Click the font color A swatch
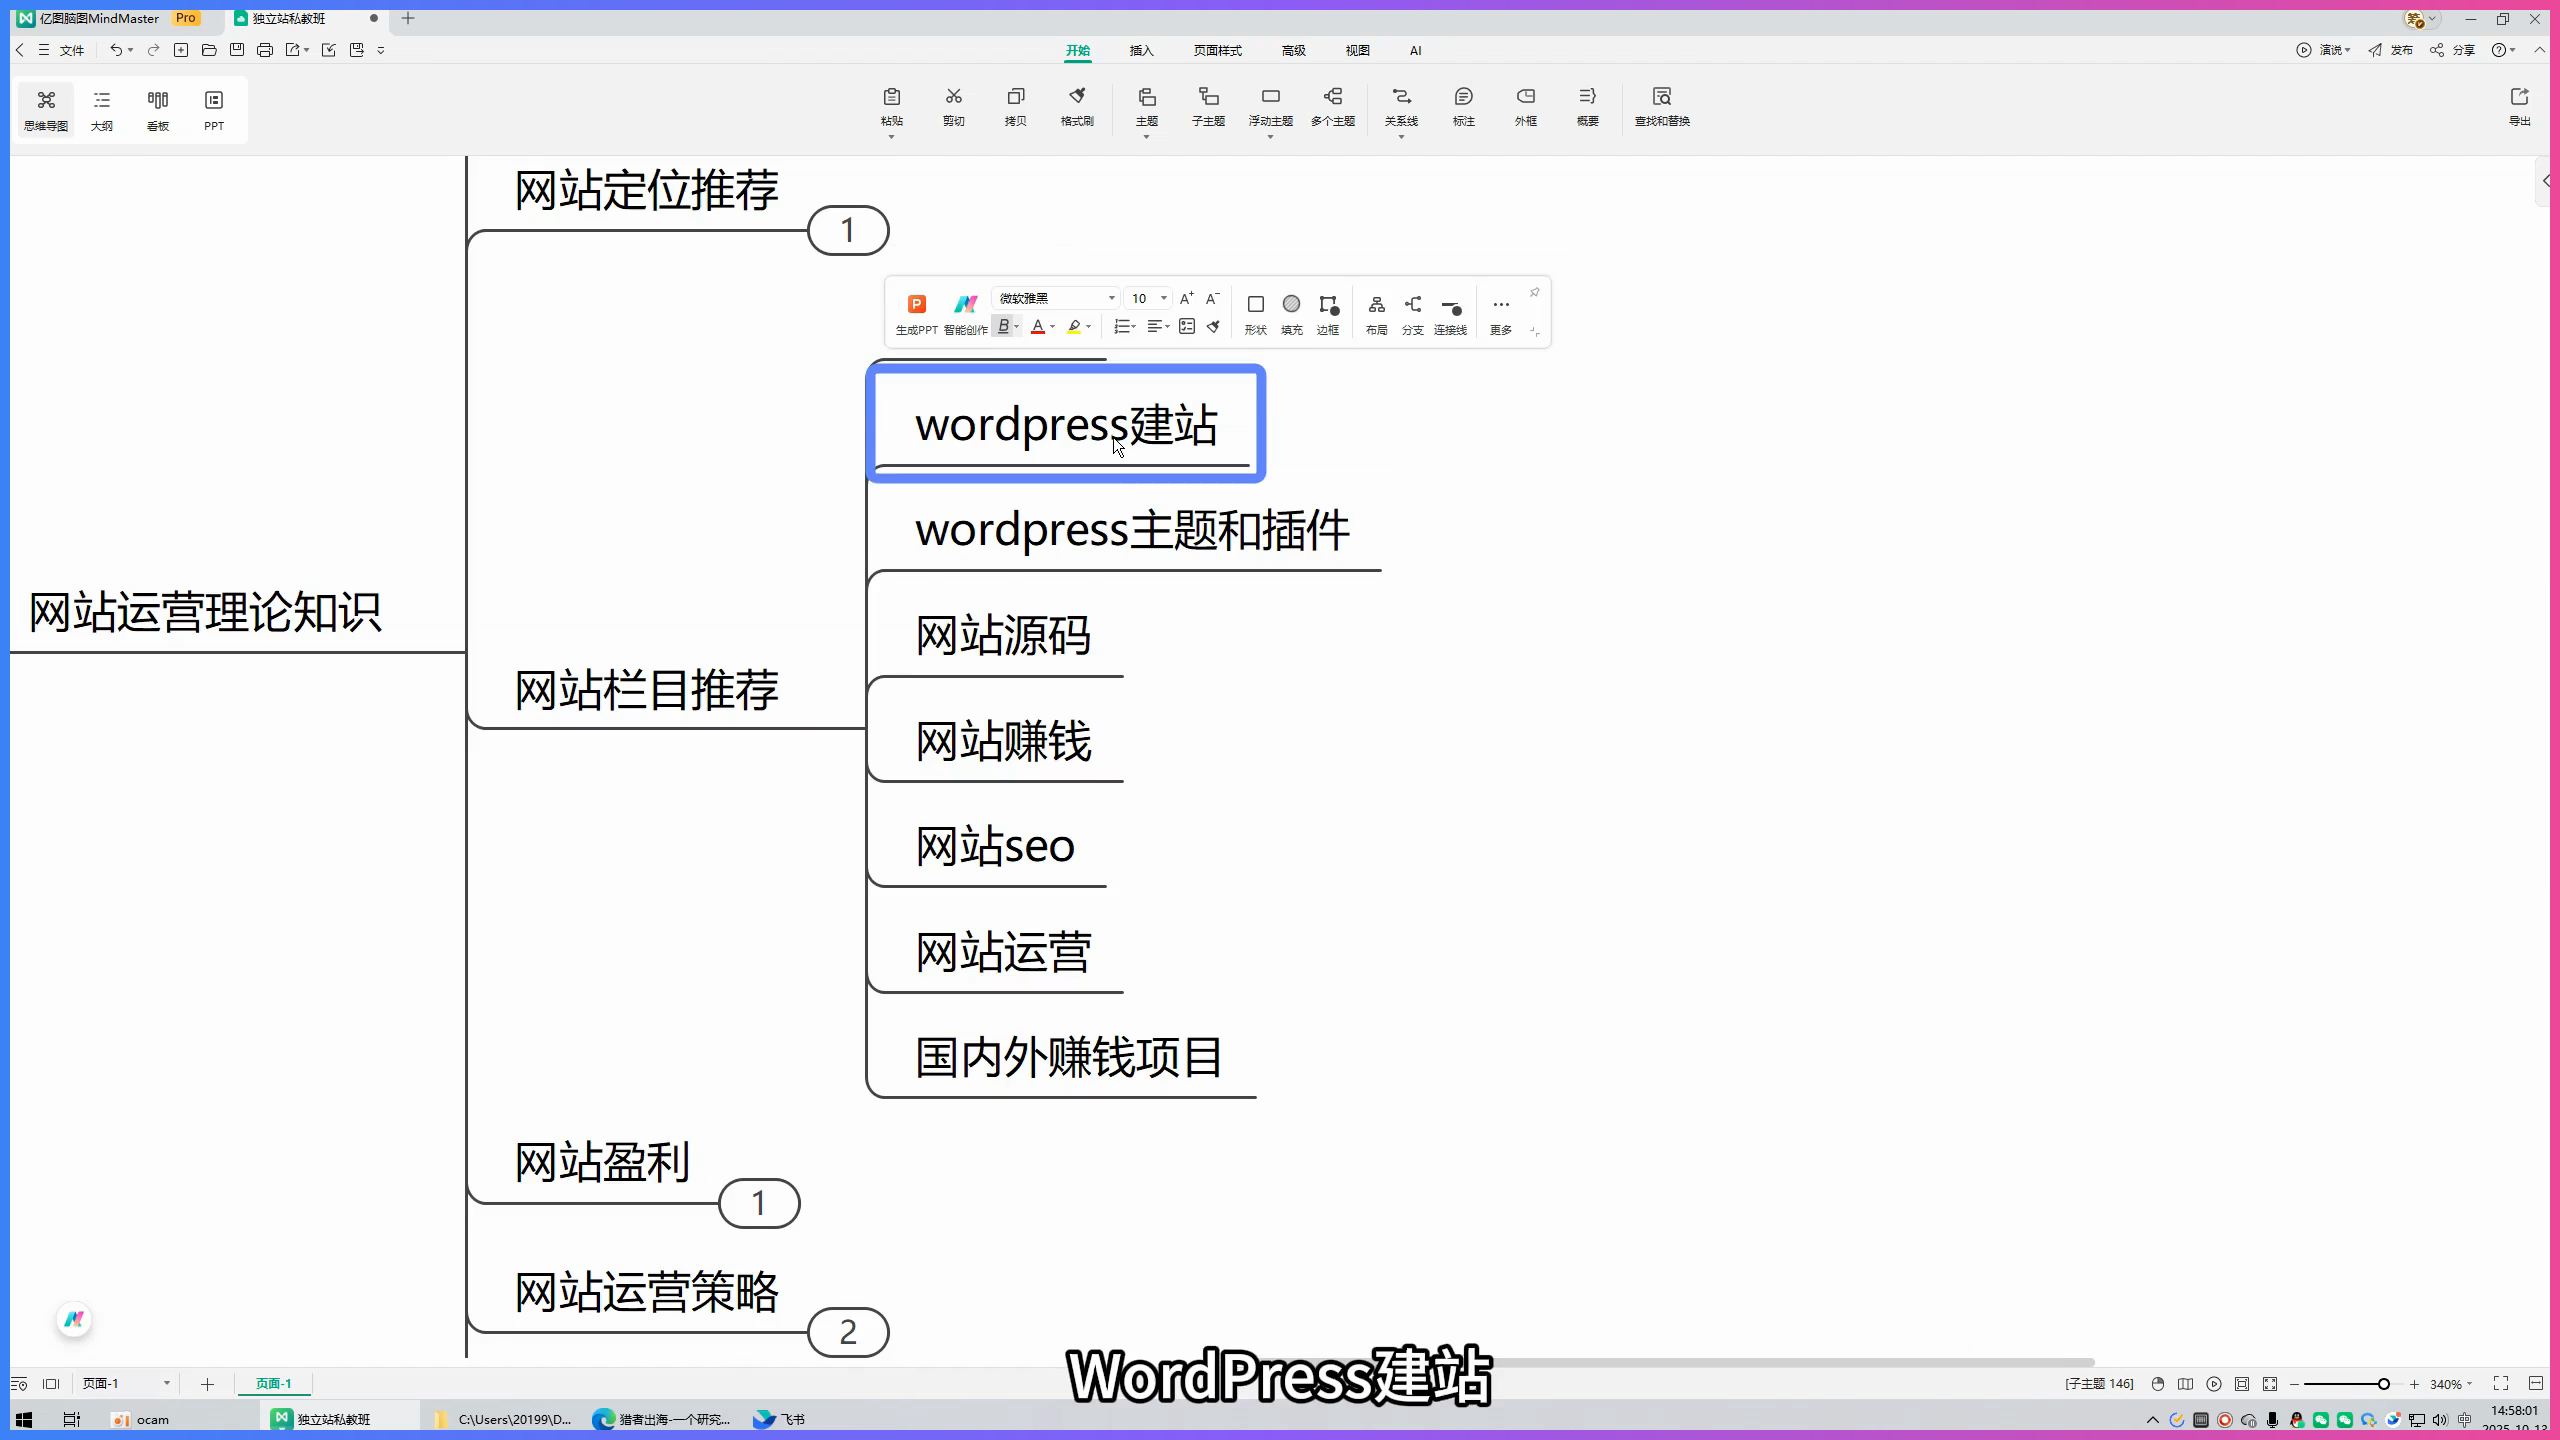Image resolution: width=2560 pixels, height=1440 pixels. pyautogui.click(x=1038, y=327)
